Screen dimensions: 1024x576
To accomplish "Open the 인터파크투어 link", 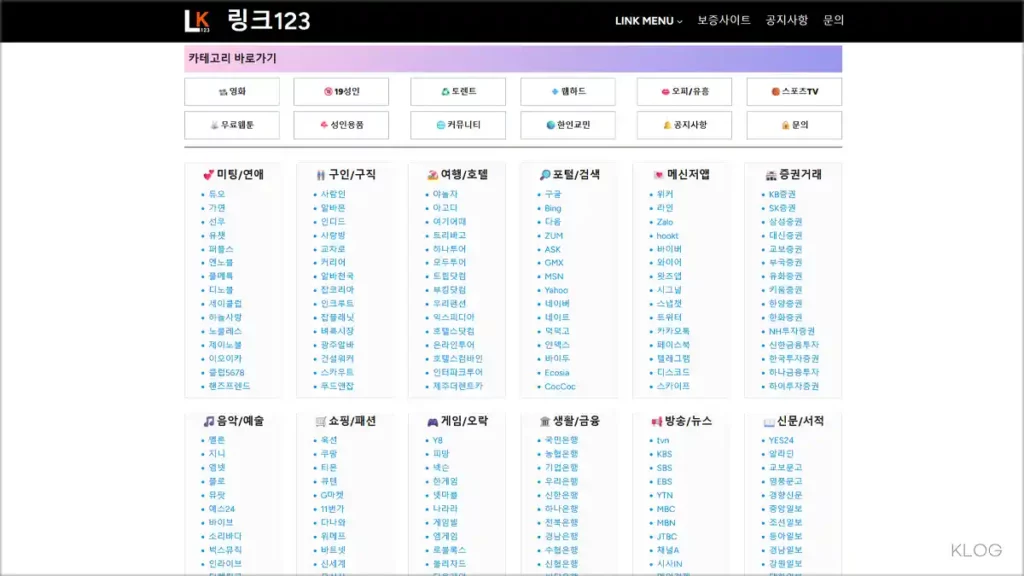I will click(457, 372).
